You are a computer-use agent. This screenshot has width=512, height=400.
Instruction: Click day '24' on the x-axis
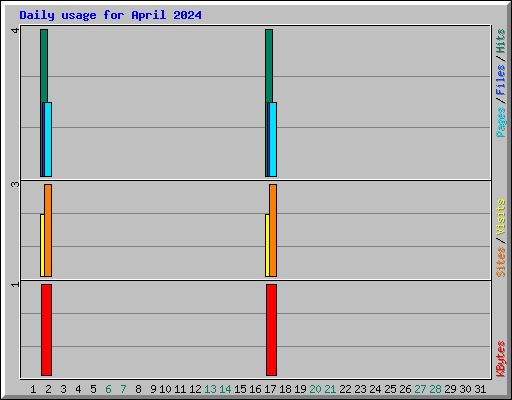coord(375,389)
